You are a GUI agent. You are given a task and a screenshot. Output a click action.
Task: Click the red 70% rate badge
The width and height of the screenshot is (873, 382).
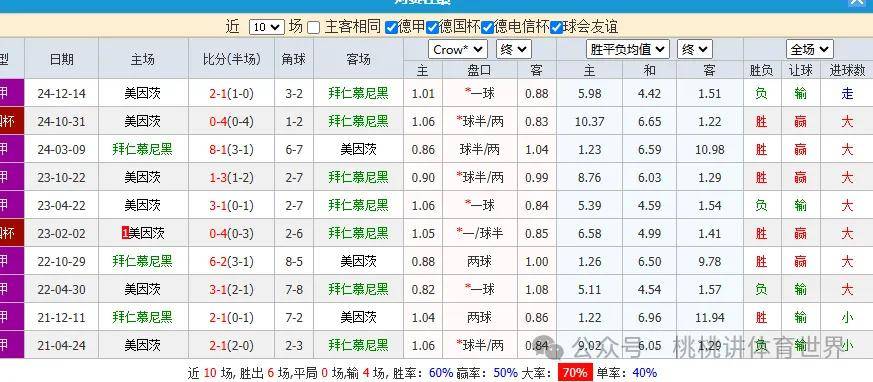coord(575,373)
